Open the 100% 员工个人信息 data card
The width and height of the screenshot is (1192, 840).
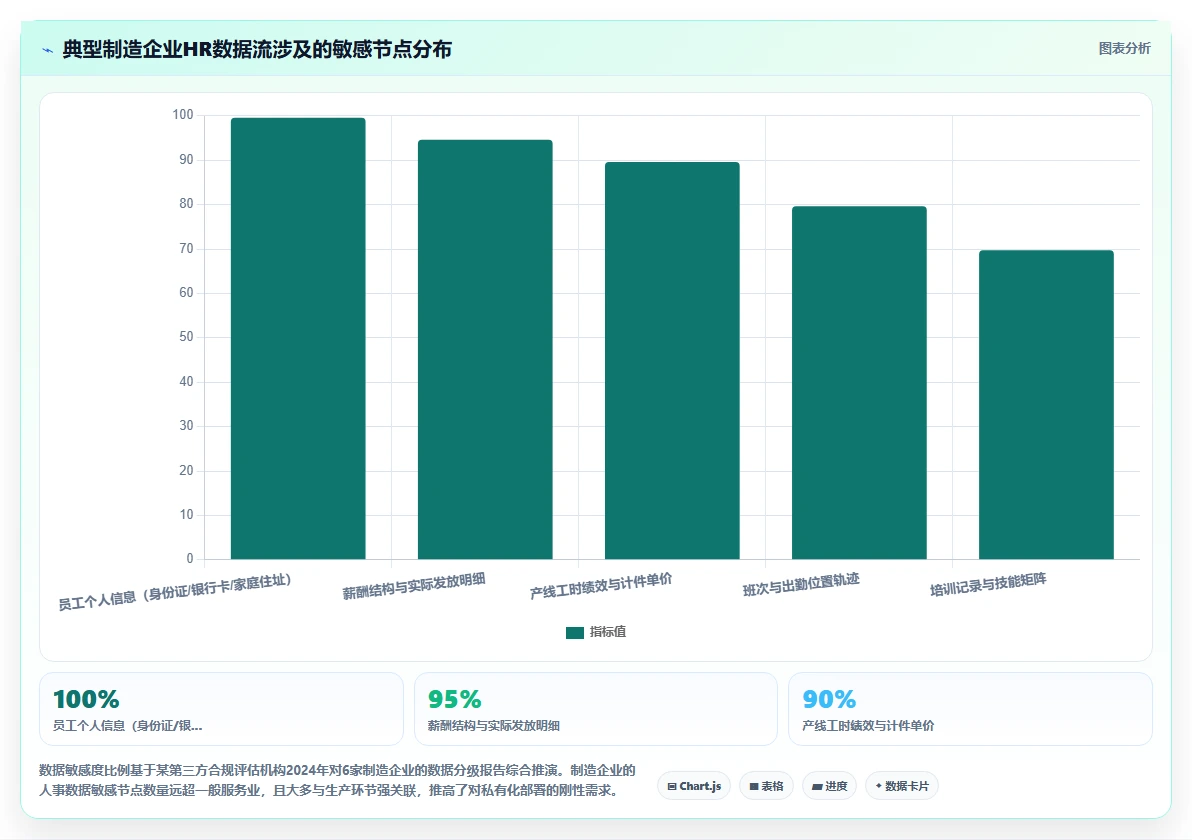[221, 709]
